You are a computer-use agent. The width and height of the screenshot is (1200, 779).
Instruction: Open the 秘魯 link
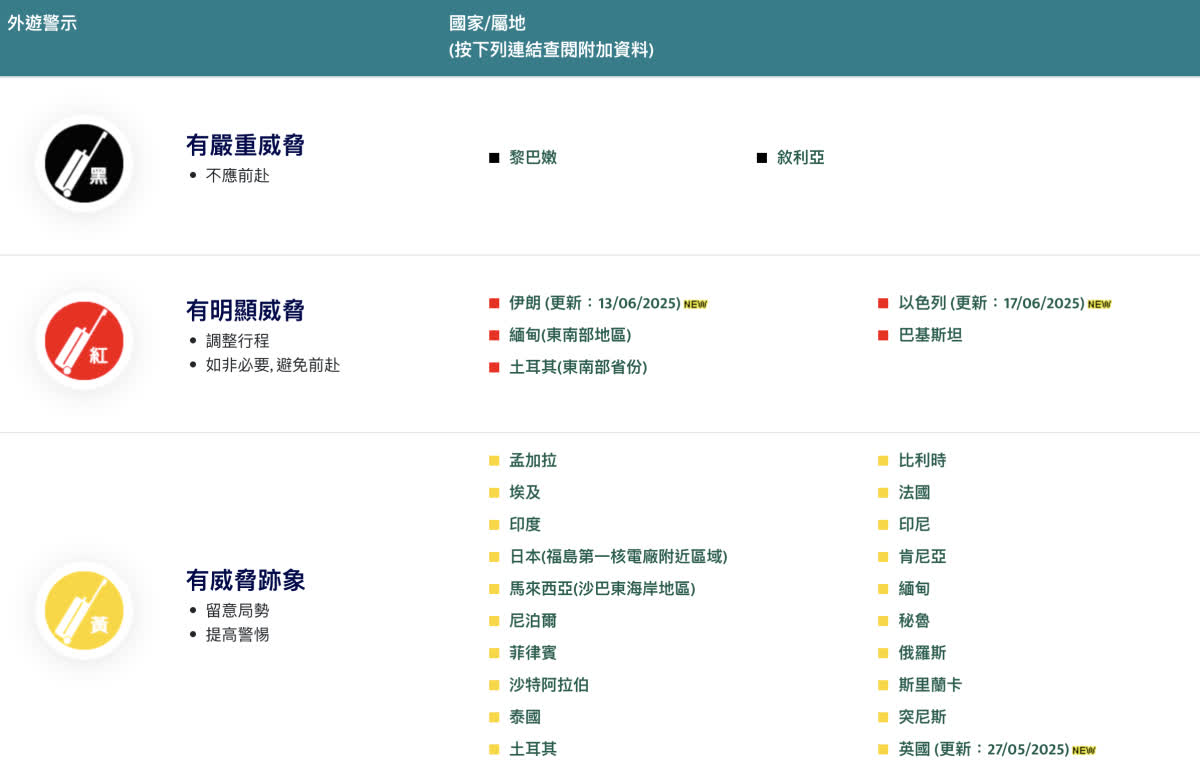click(915, 621)
